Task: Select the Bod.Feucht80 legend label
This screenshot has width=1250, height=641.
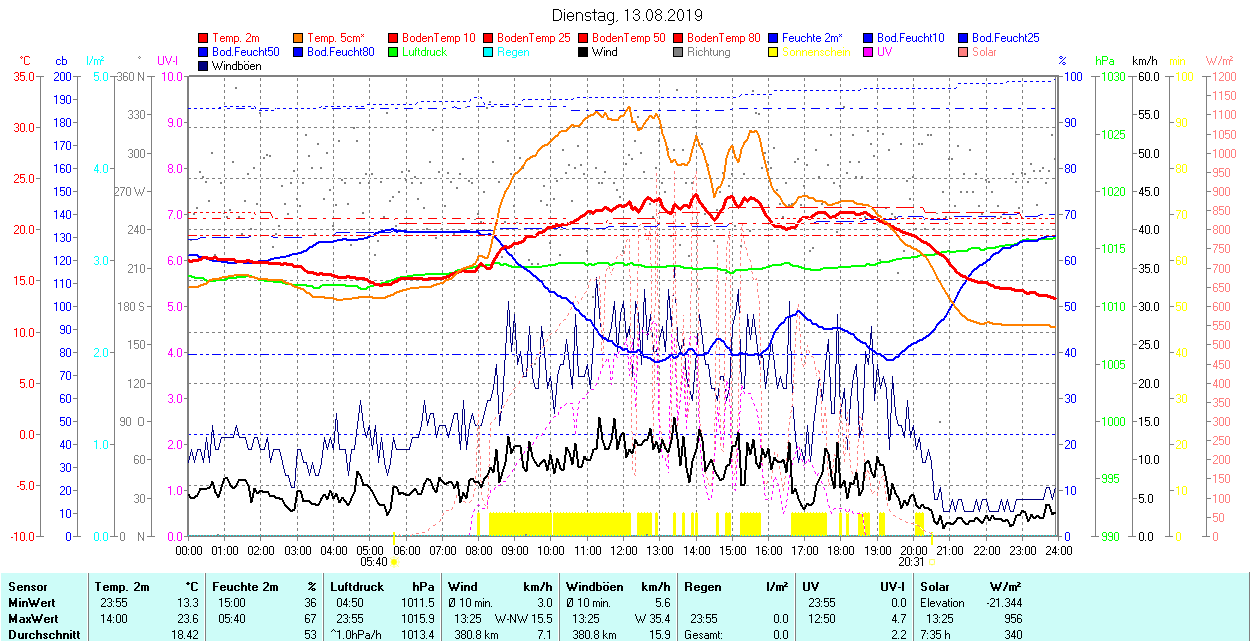Action: click(340, 52)
